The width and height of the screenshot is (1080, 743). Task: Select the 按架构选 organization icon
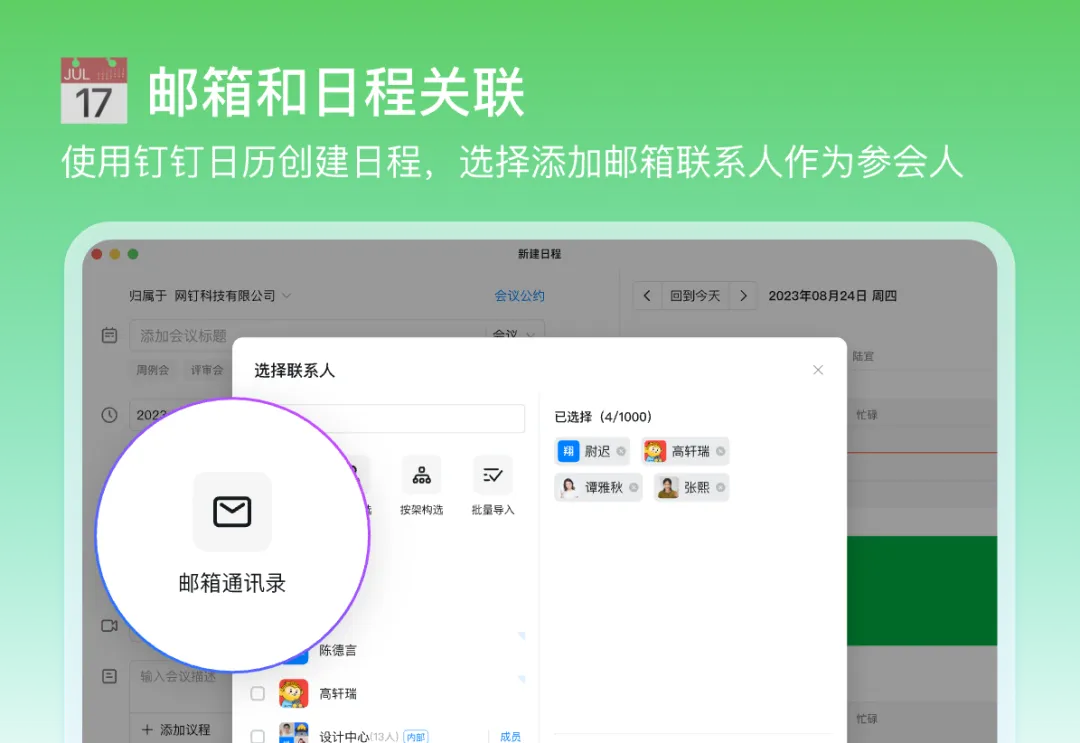coord(422,475)
